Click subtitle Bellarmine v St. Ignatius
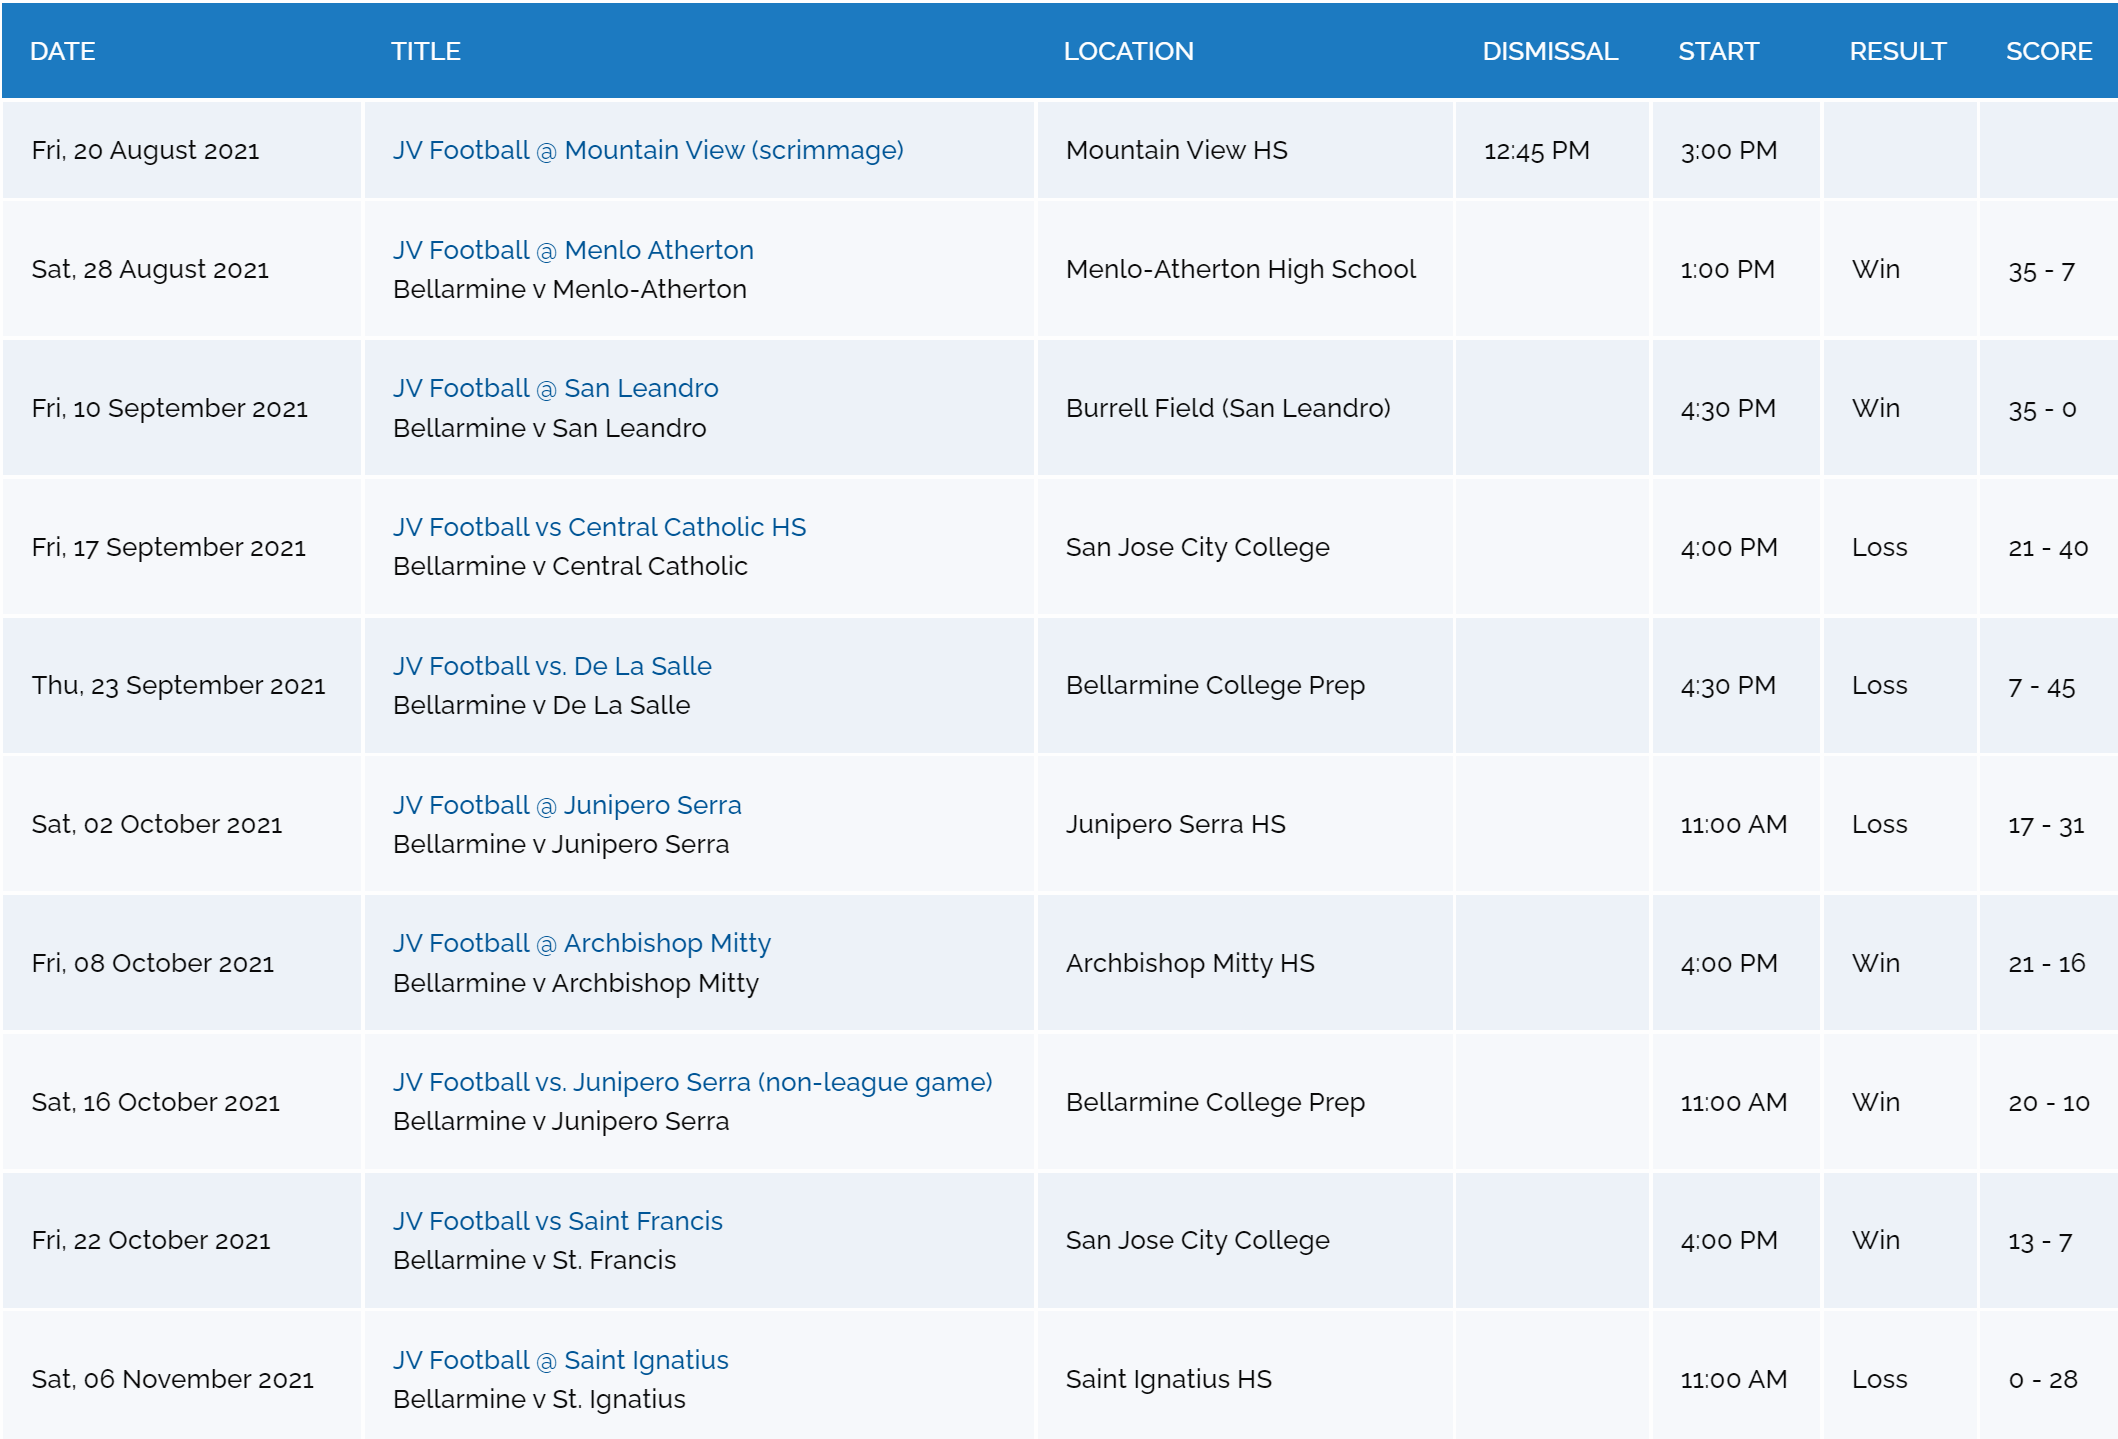Viewport: 2118px width, 1439px height. [539, 1399]
